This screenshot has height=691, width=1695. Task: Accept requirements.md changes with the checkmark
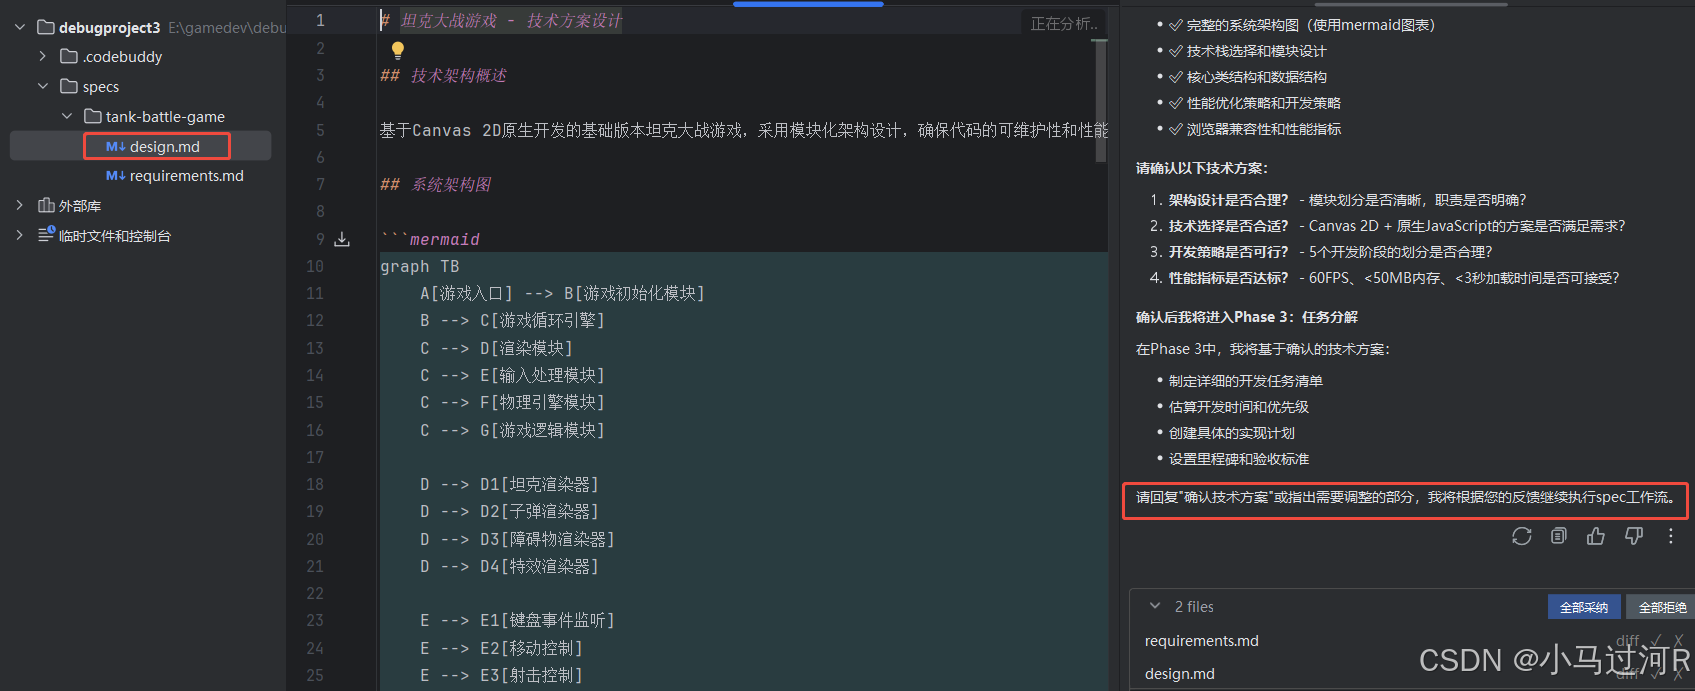click(x=1656, y=641)
